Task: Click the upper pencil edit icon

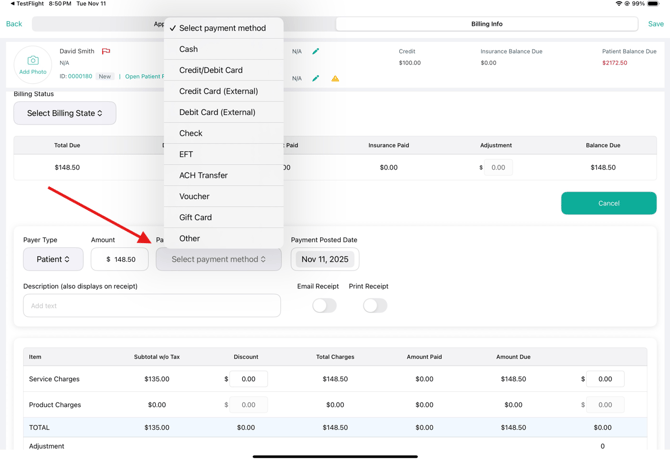Action: coord(316,51)
